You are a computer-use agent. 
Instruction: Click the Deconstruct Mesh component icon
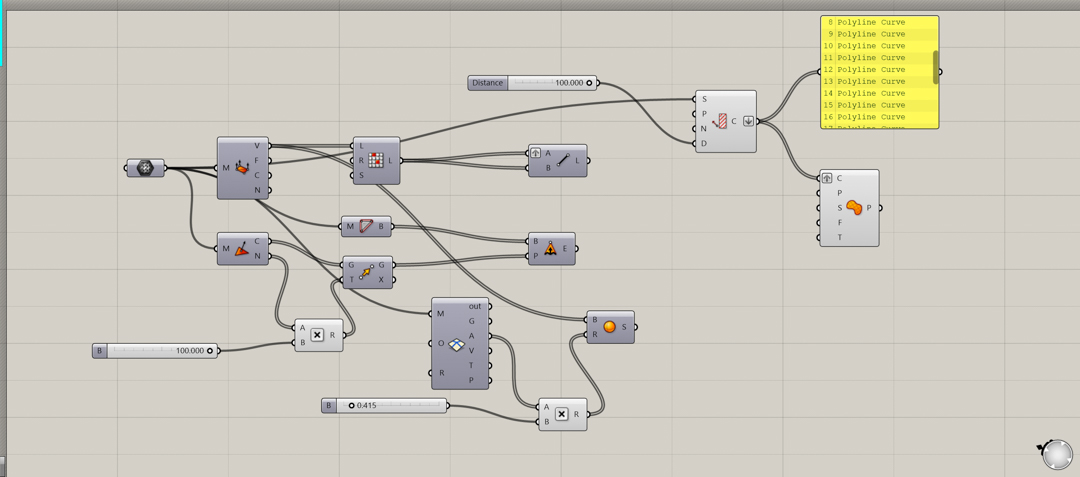pyautogui.click(x=242, y=168)
